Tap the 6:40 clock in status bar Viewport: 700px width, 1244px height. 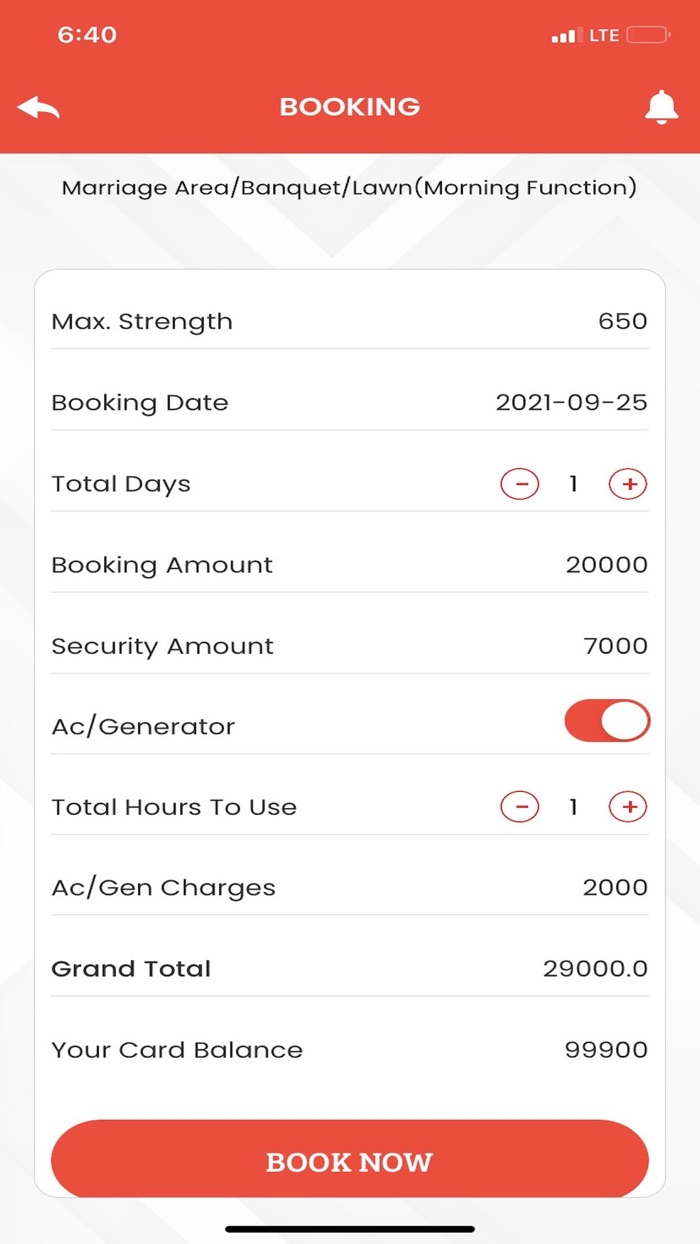(x=87, y=35)
